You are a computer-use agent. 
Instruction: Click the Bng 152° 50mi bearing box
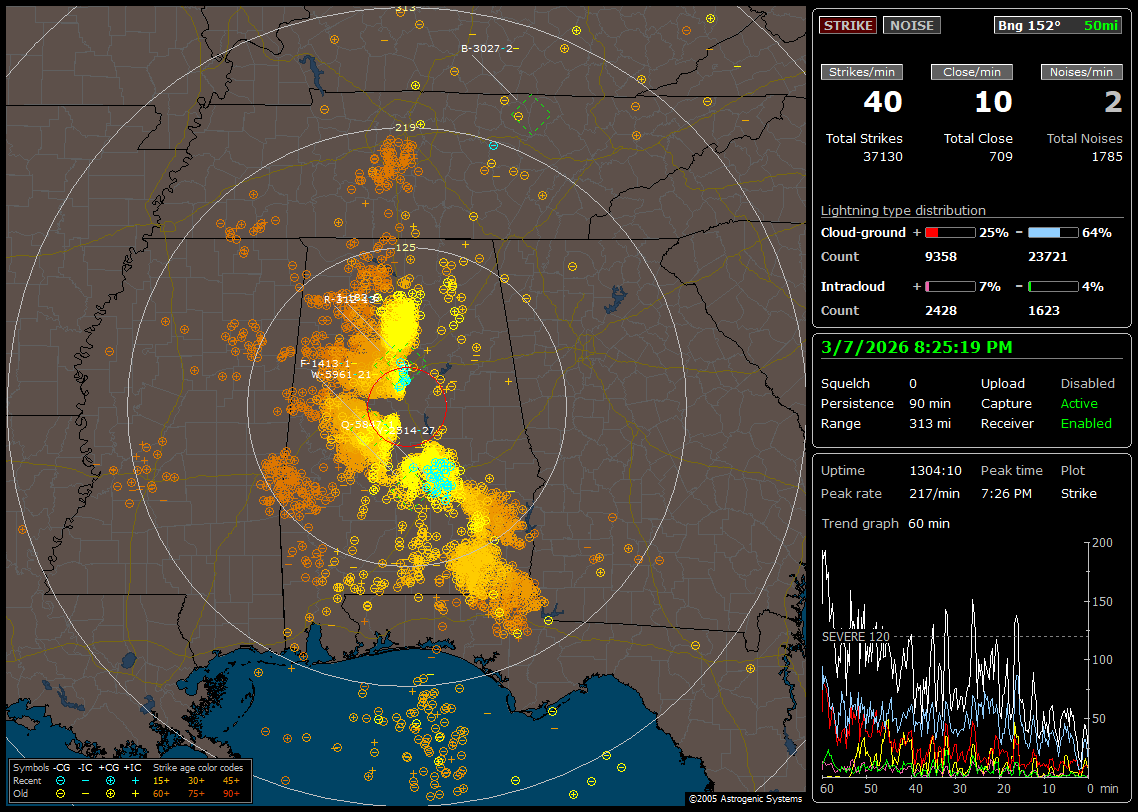pos(1059,25)
